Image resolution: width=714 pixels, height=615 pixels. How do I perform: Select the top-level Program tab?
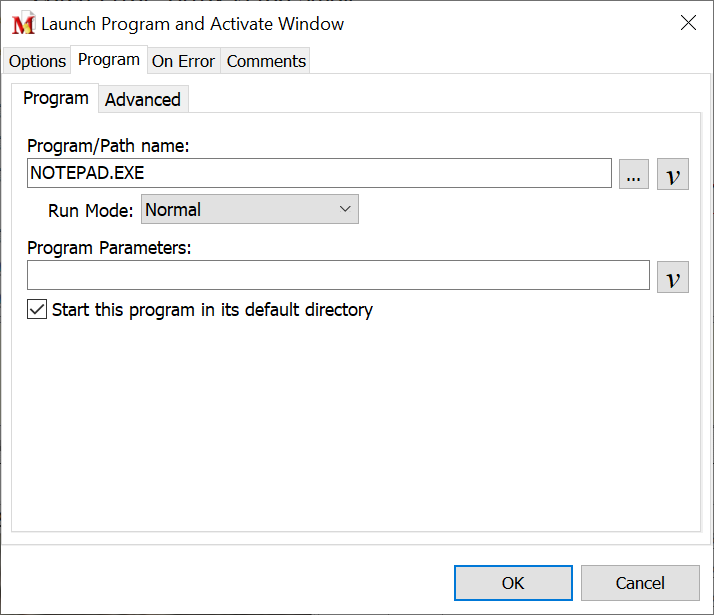click(x=108, y=60)
